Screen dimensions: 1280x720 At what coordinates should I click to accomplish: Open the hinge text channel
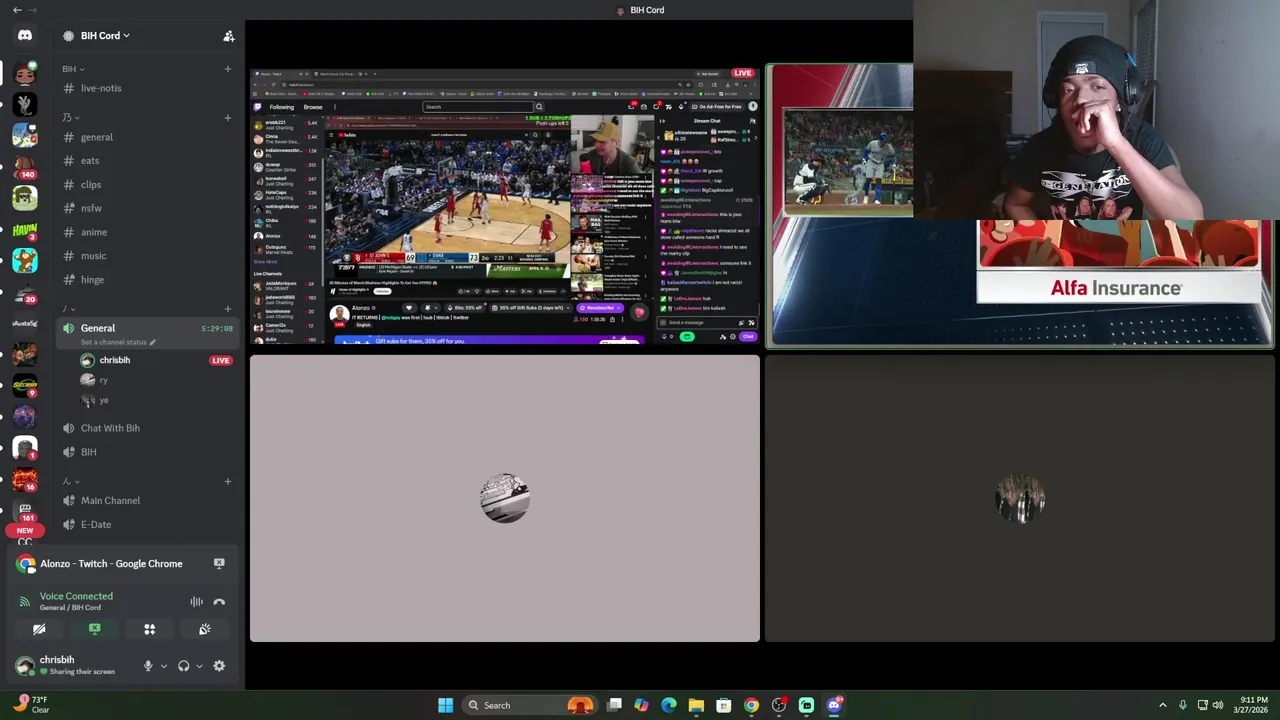[145, 280]
